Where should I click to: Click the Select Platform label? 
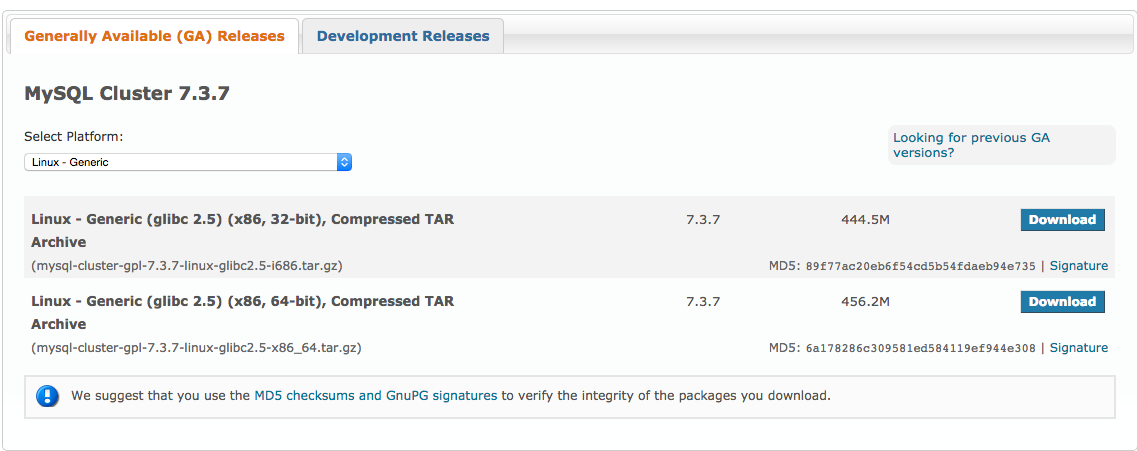pyautogui.click(x=74, y=136)
